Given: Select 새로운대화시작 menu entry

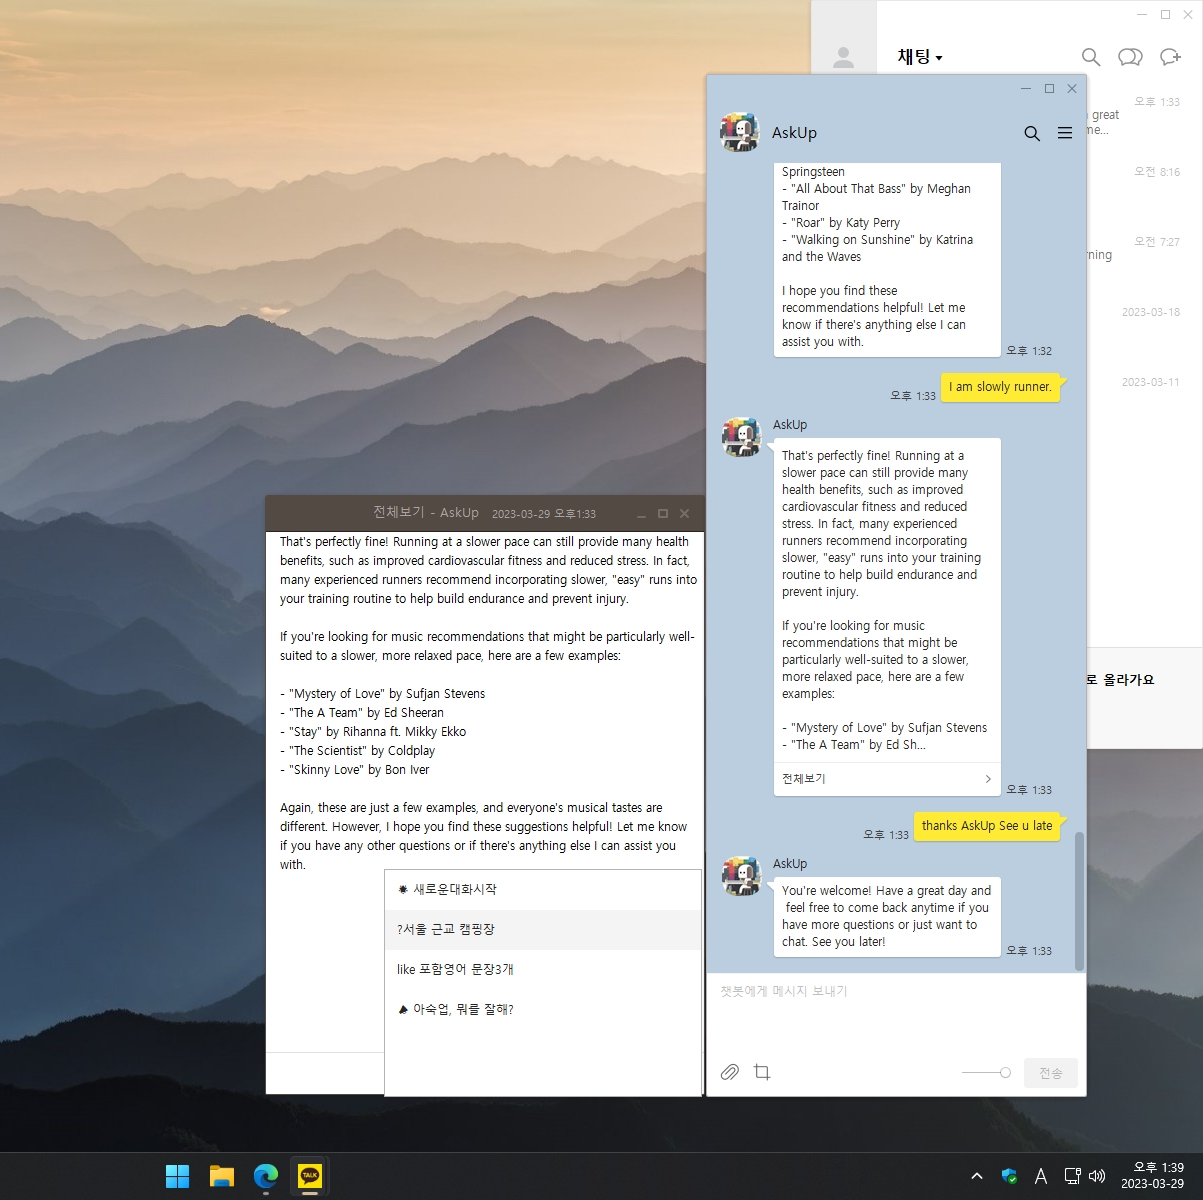Looking at the screenshot, I should tap(543, 889).
